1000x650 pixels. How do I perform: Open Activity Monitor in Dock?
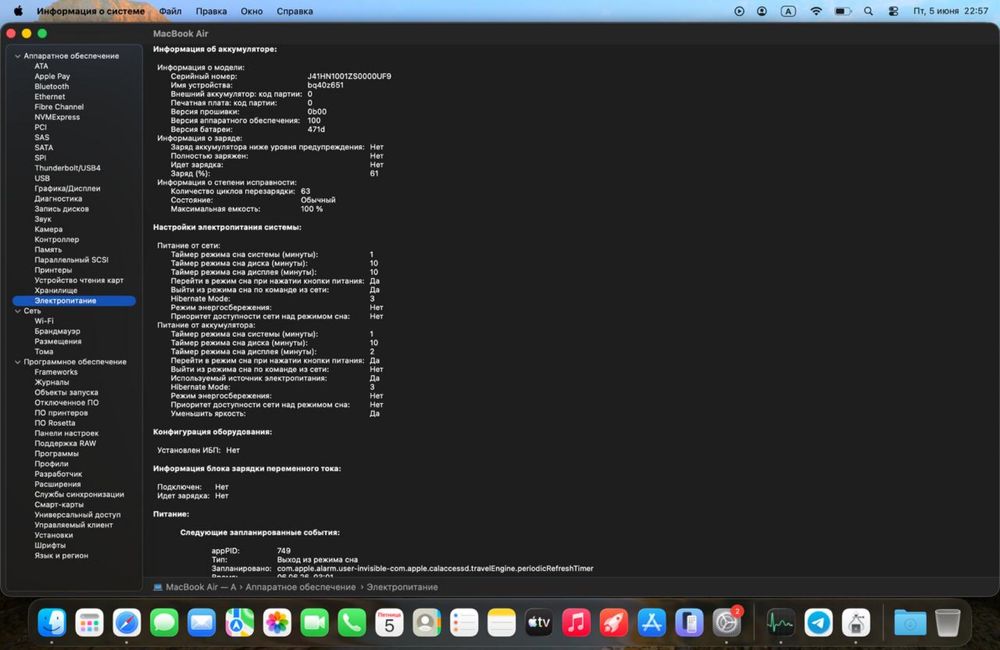click(x=781, y=623)
